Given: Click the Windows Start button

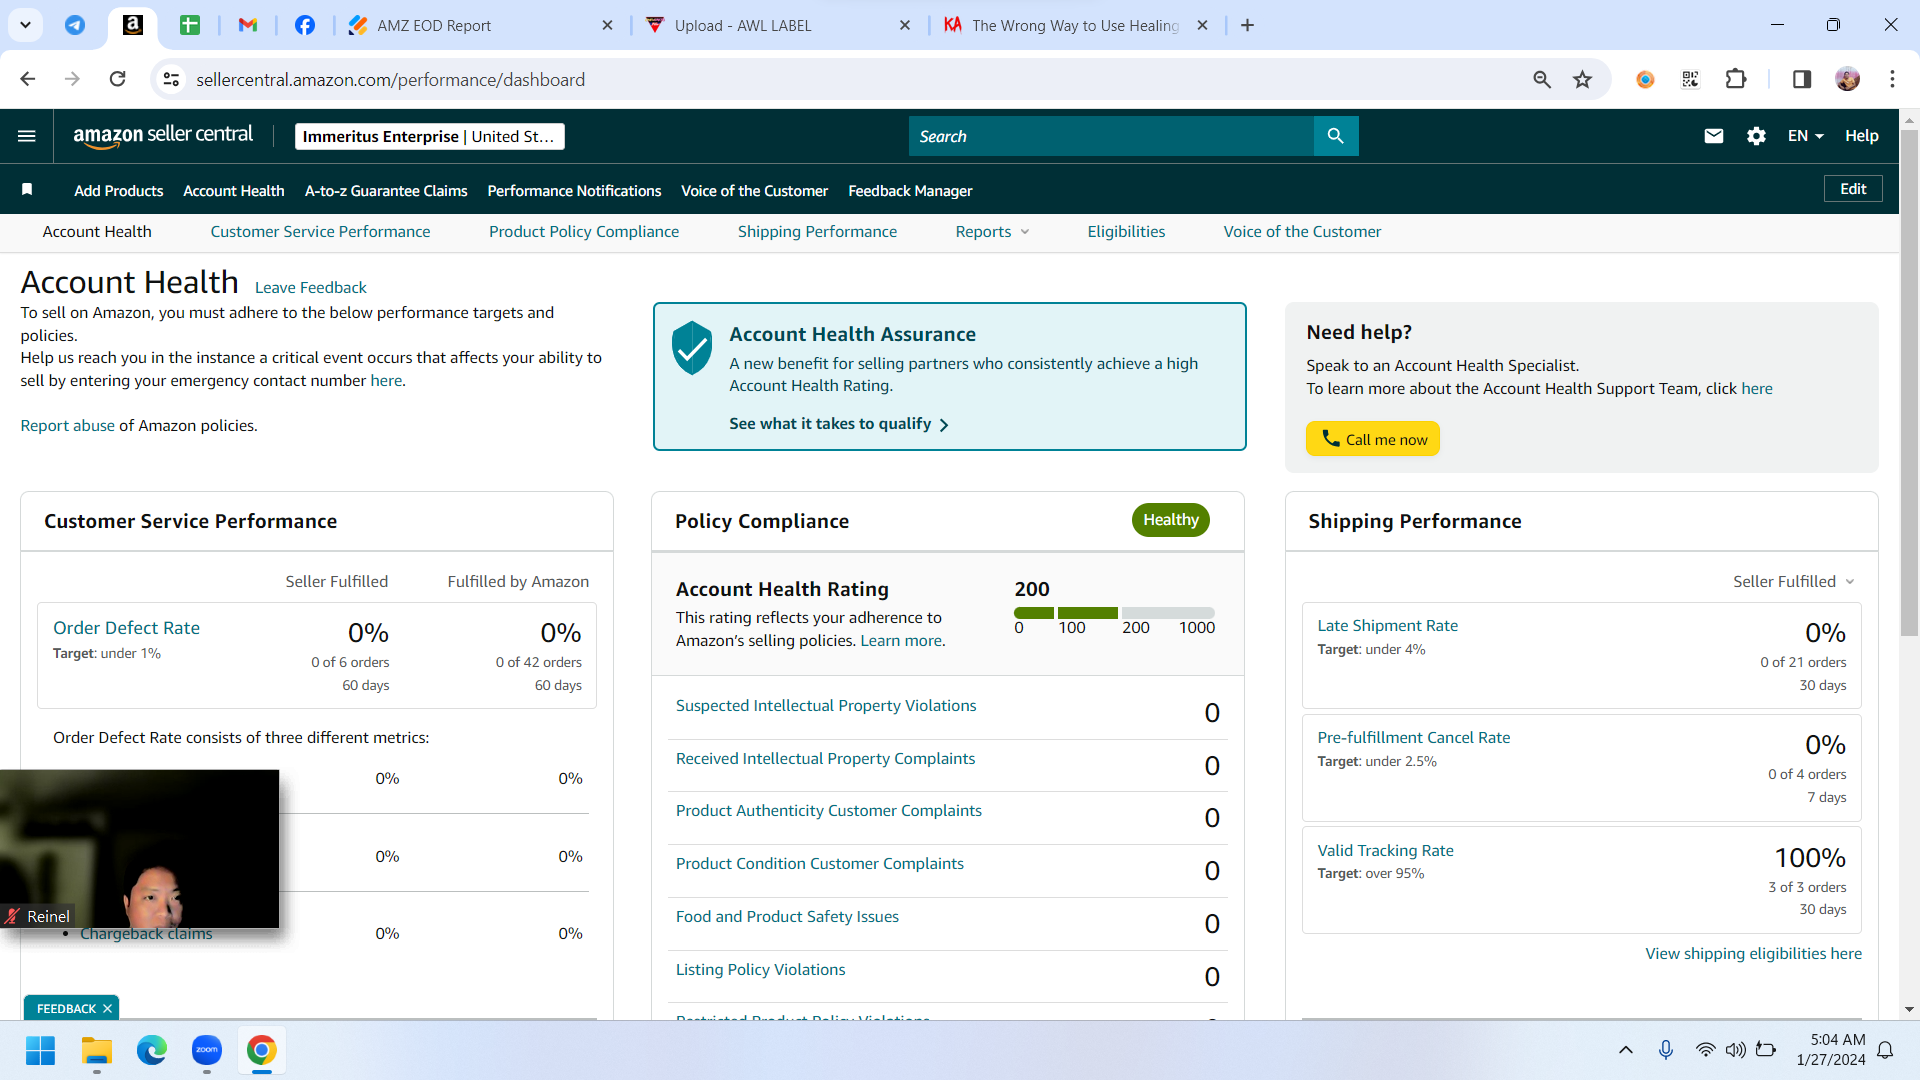Looking at the screenshot, I should pyautogui.click(x=40, y=1050).
